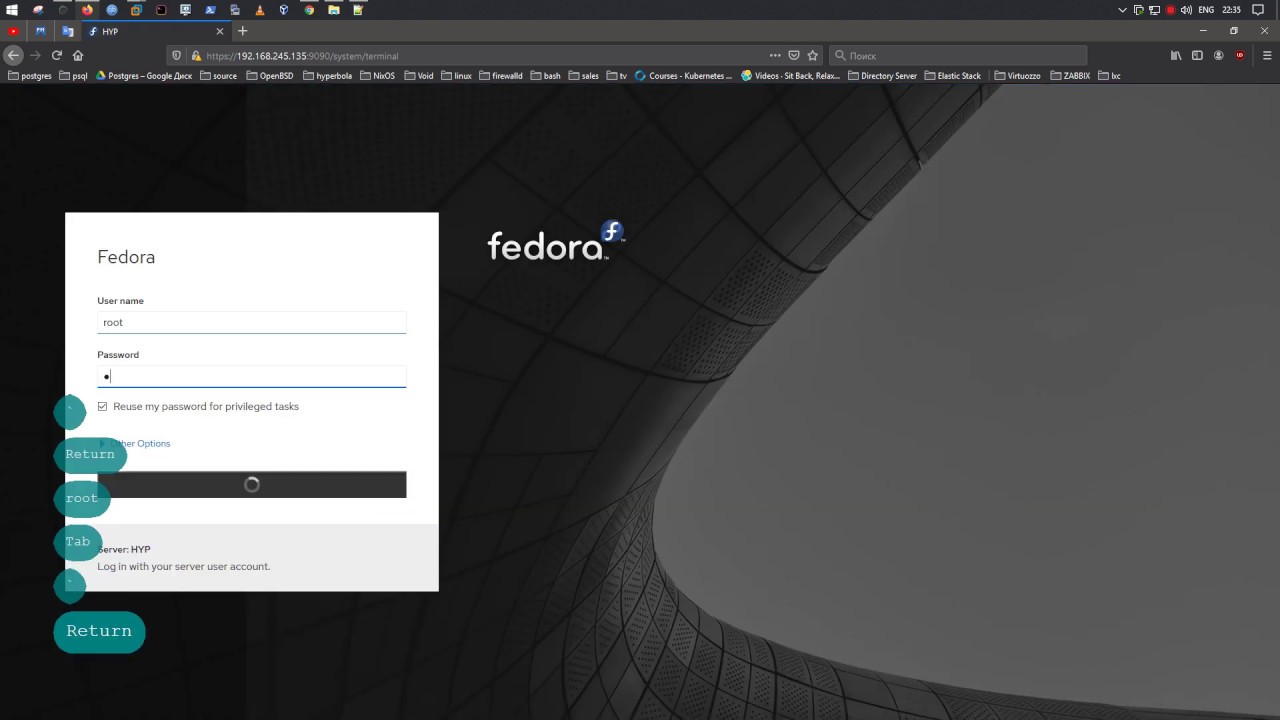Click the Password field

[251, 376]
